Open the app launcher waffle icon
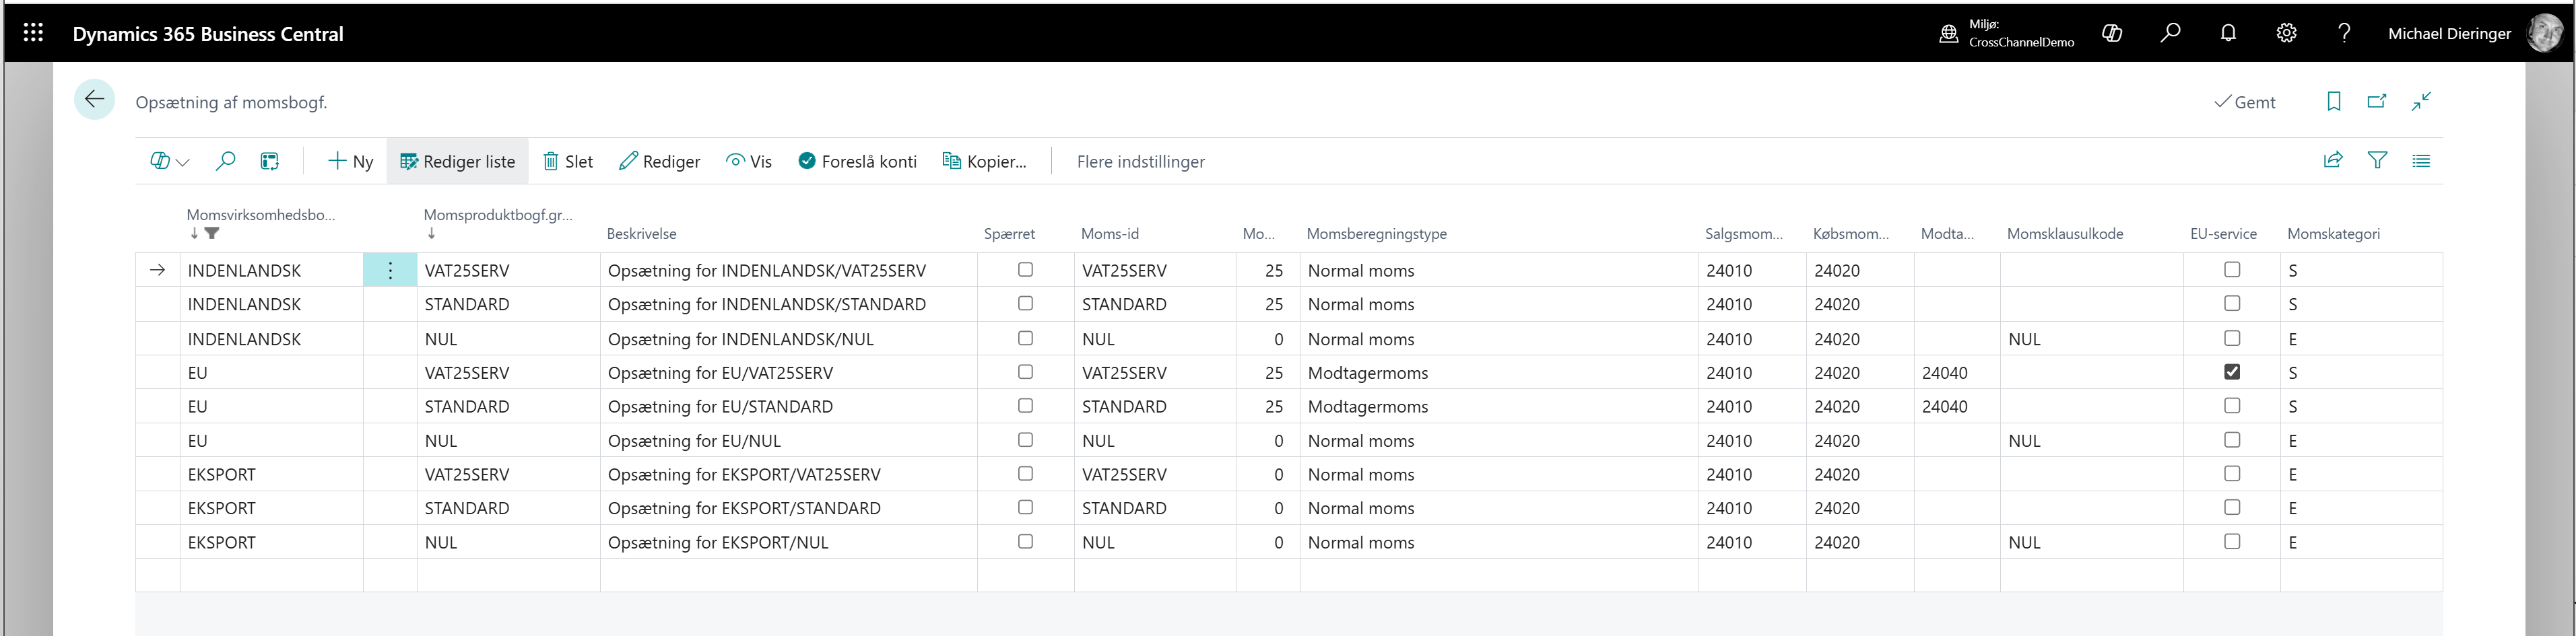Viewport: 2576px width, 636px height. coord(33,33)
